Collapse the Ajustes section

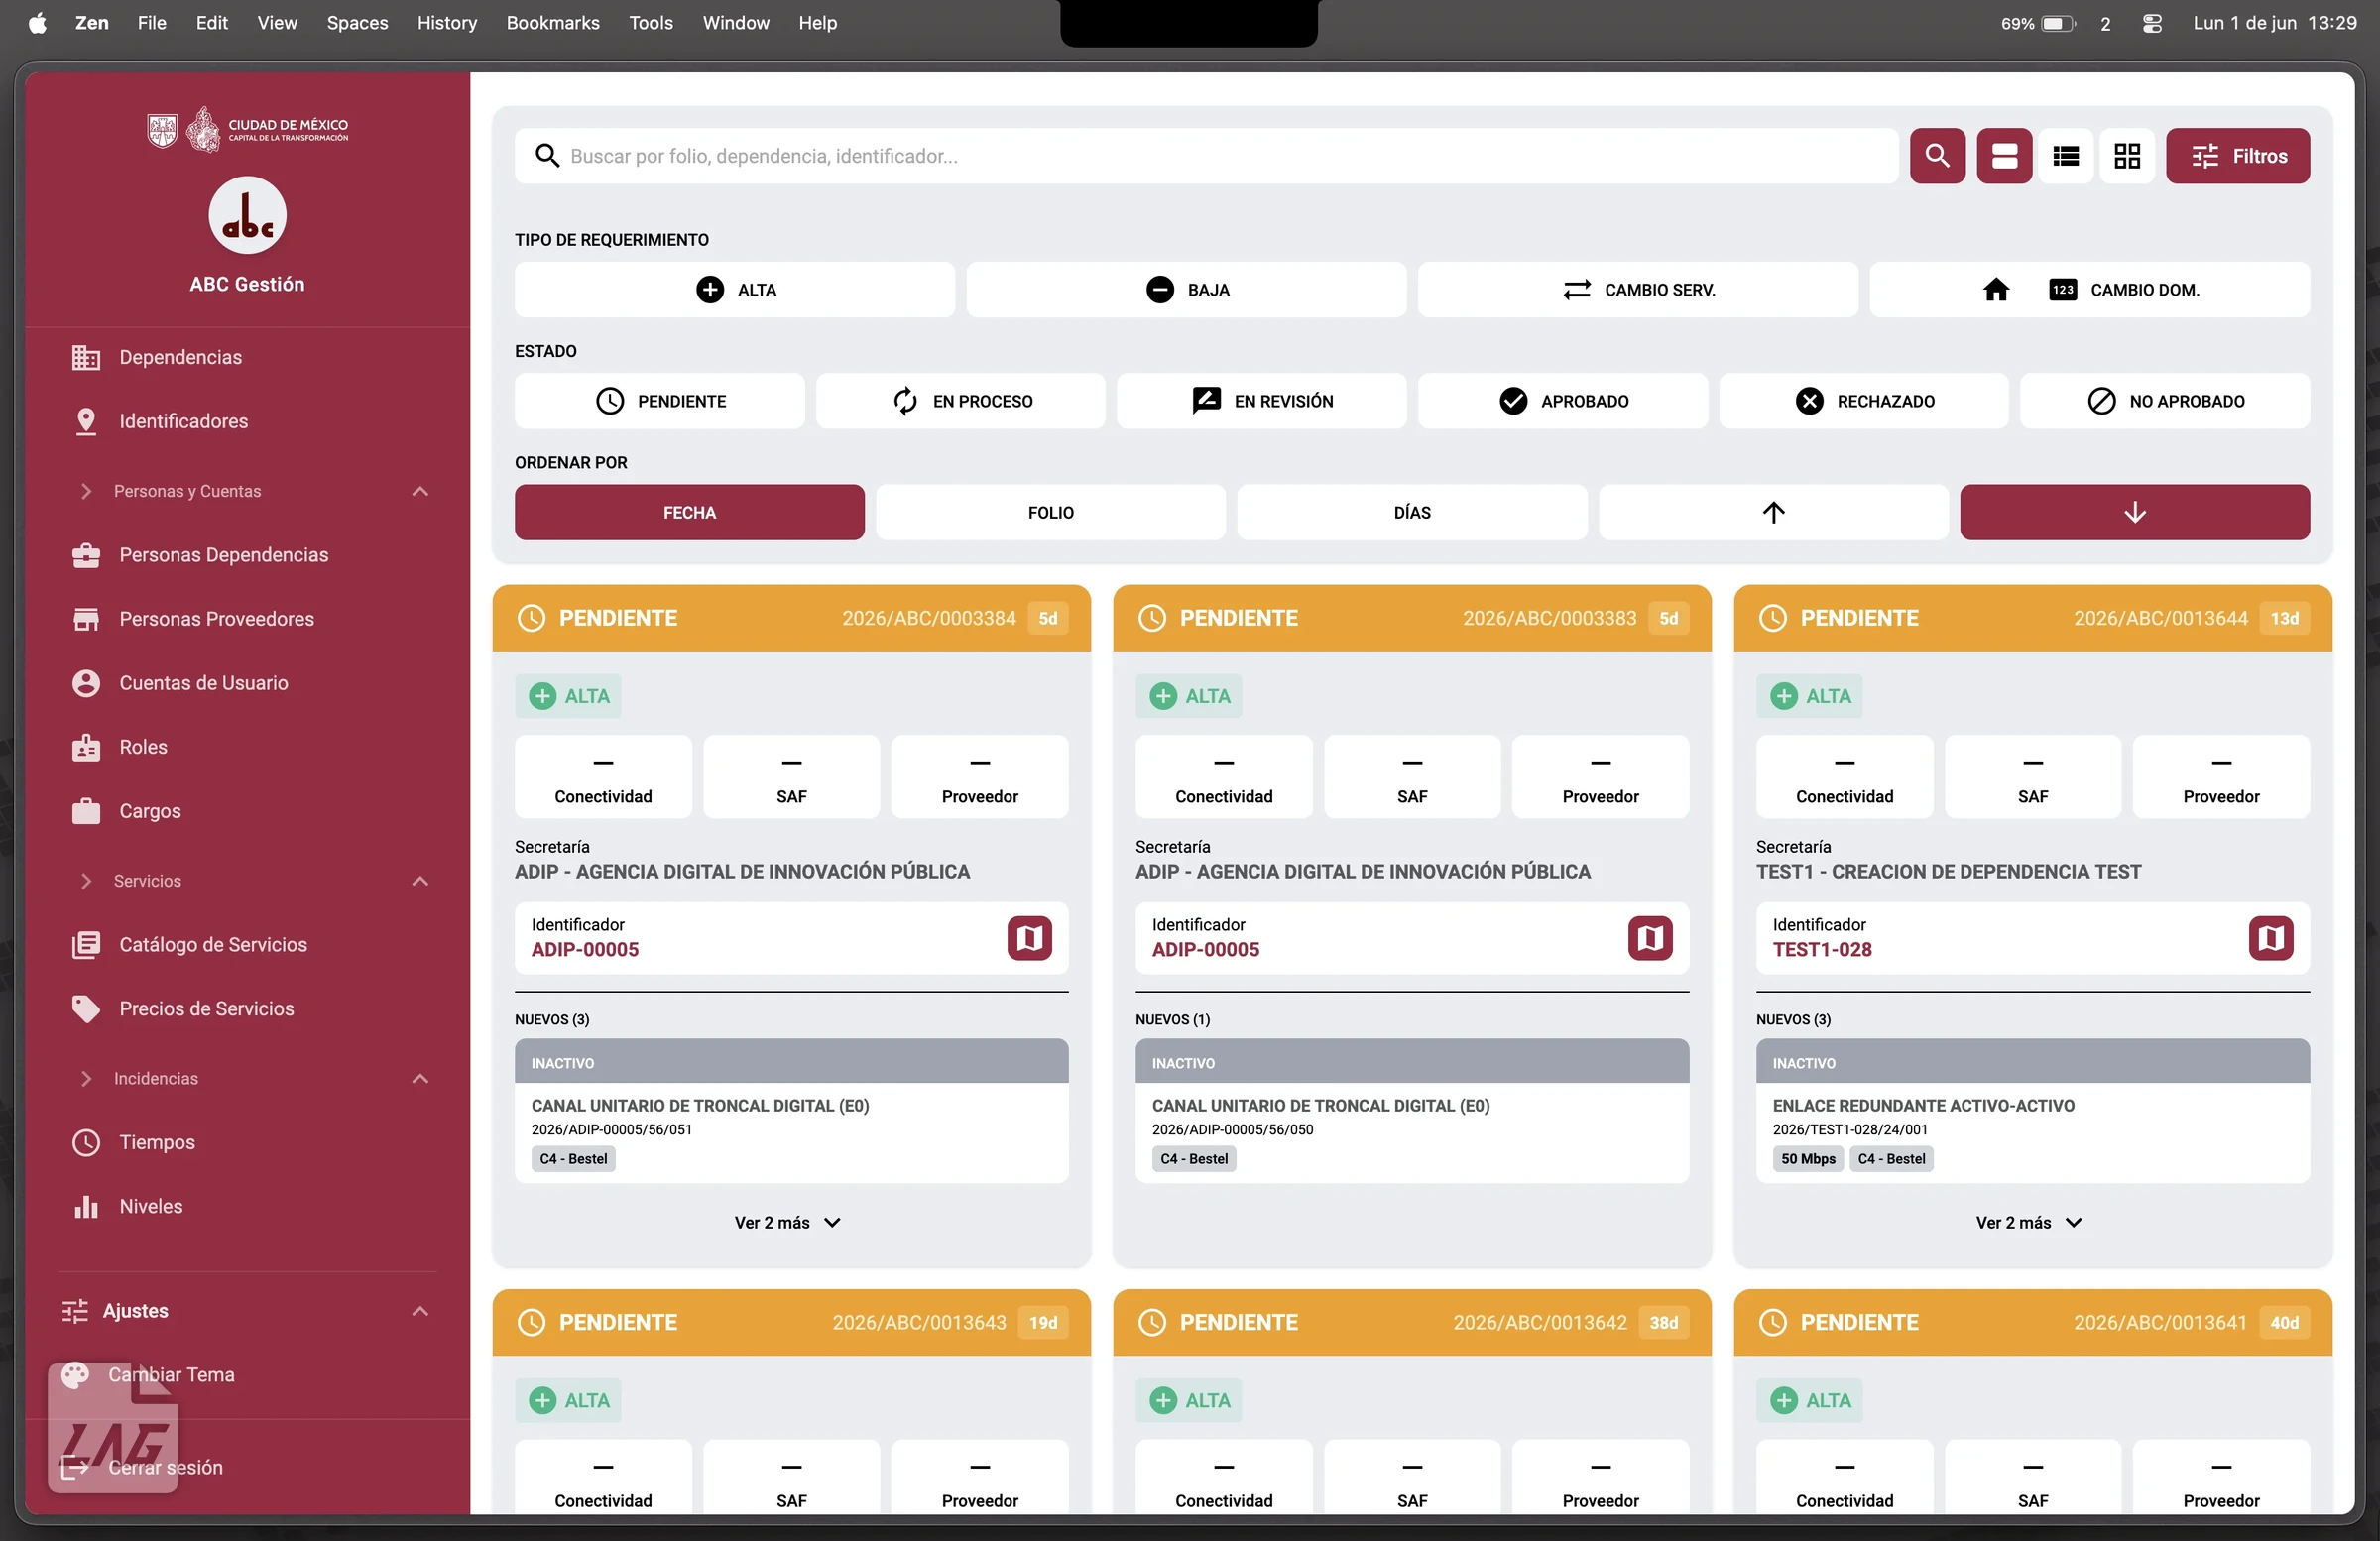[420, 1311]
